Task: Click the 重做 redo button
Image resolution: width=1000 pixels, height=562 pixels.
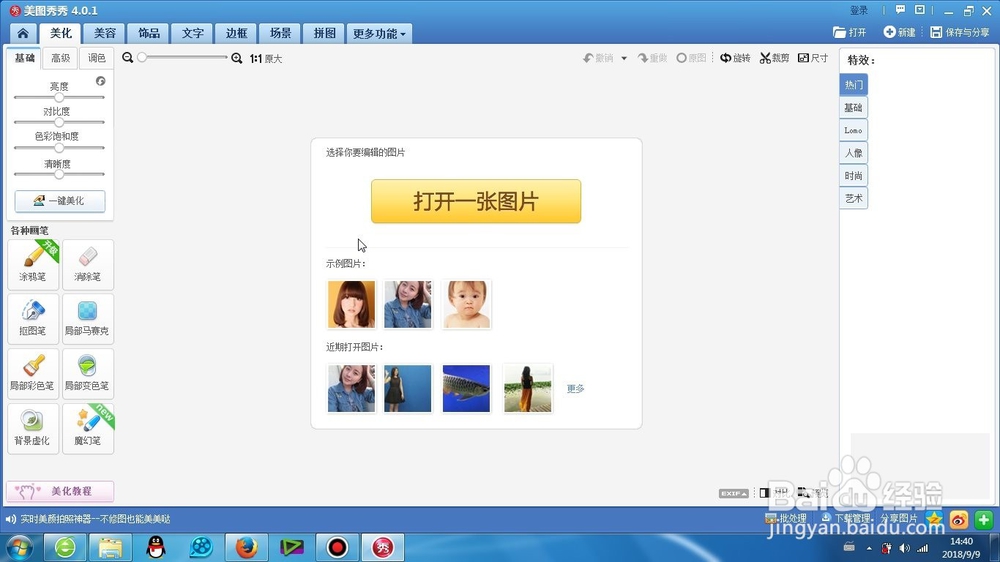Action: (652, 58)
